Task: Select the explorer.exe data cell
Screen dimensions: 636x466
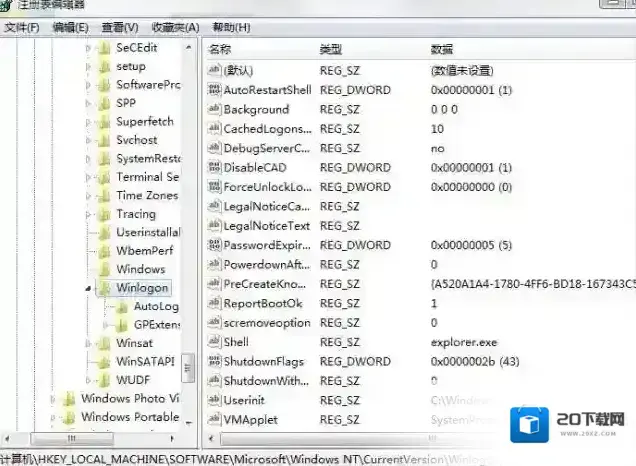Action: (464, 342)
